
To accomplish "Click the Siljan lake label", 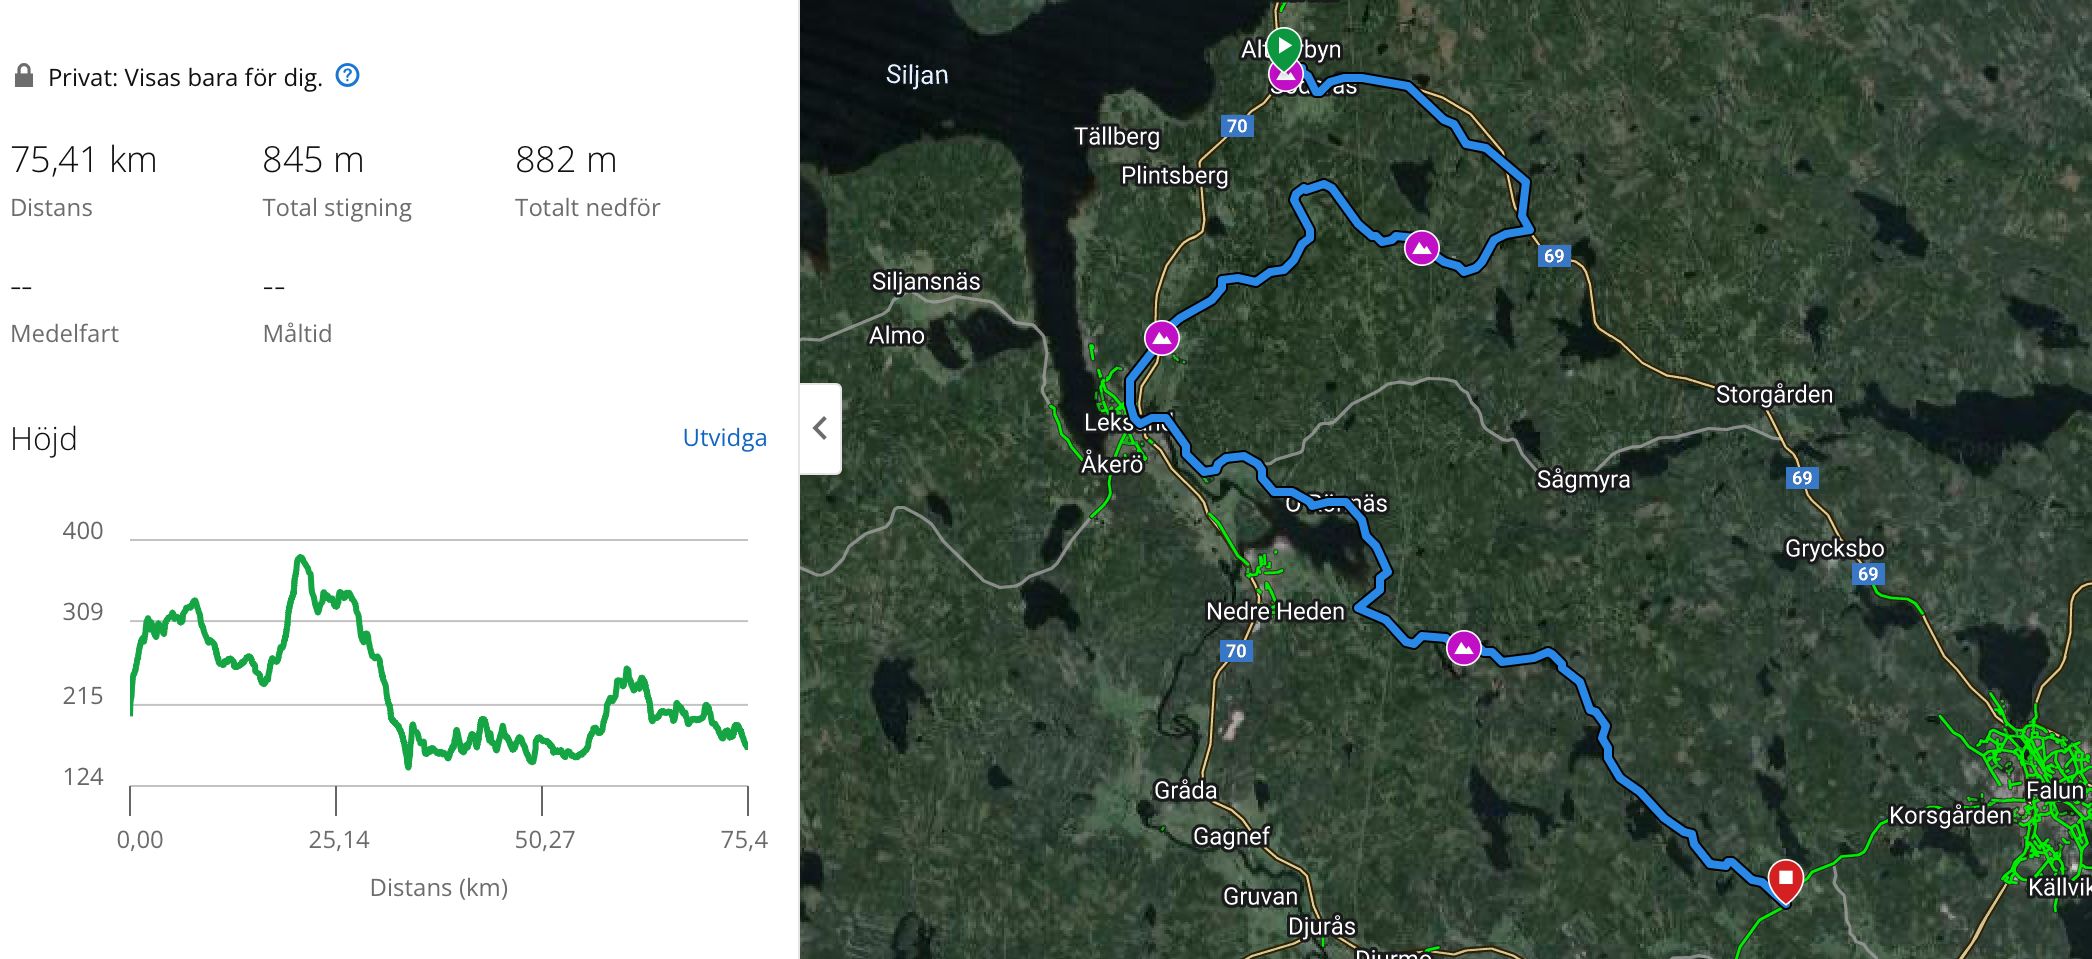I will point(917,75).
